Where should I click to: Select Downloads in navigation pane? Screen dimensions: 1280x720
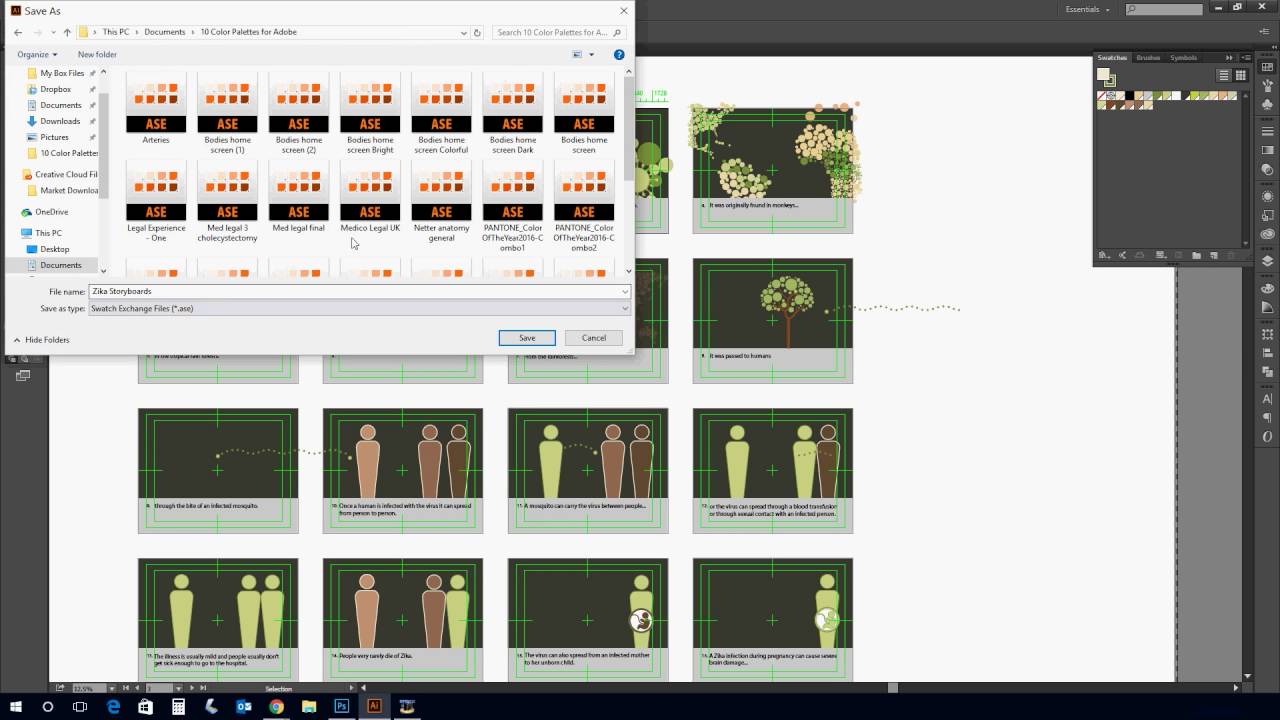[x=60, y=121]
